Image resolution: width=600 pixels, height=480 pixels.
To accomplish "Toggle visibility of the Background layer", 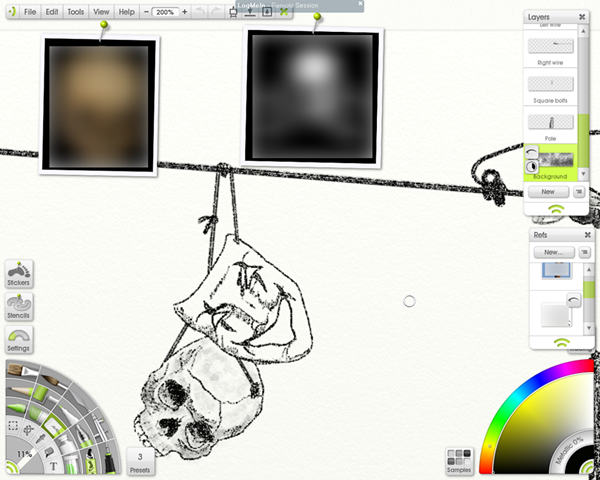I will [x=531, y=152].
